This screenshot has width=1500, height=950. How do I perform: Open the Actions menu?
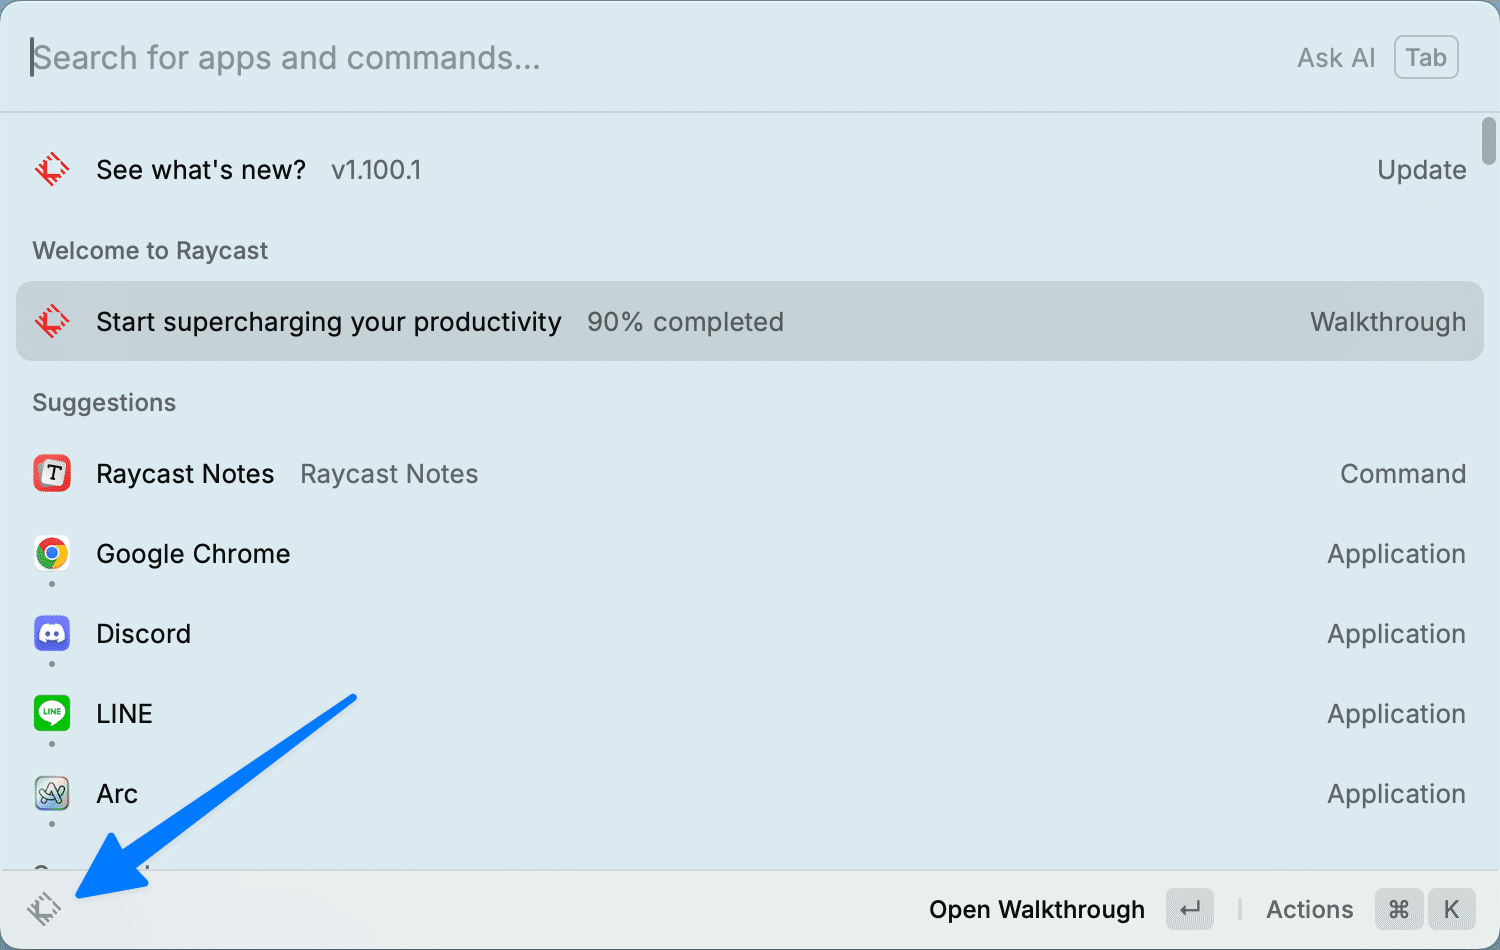pos(1309,910)
